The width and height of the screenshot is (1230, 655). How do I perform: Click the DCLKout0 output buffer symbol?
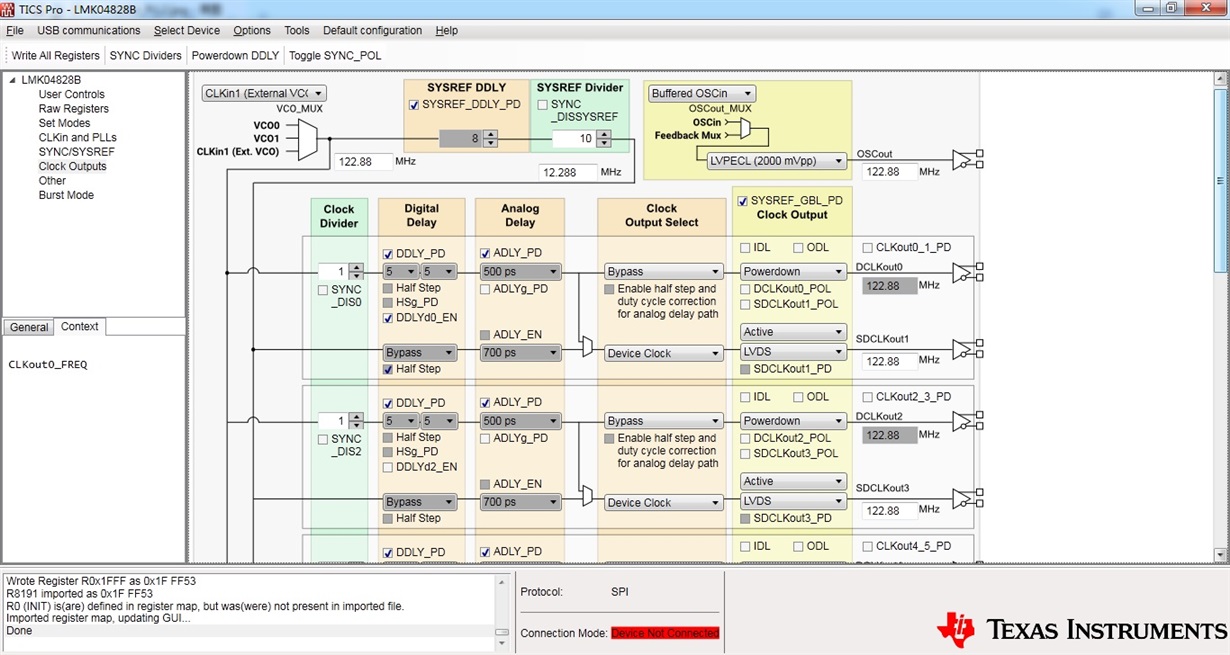[967, 272]
